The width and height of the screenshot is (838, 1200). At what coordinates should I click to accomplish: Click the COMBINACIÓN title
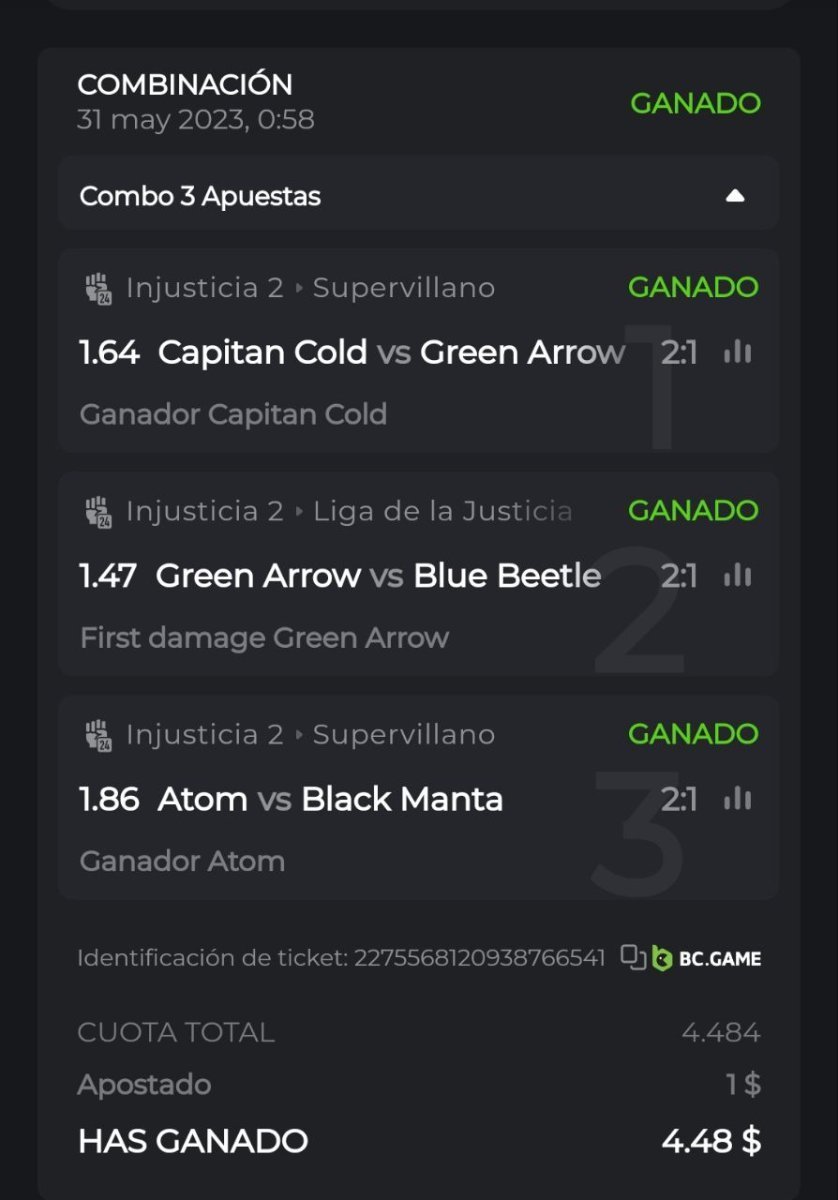[185, 84]
